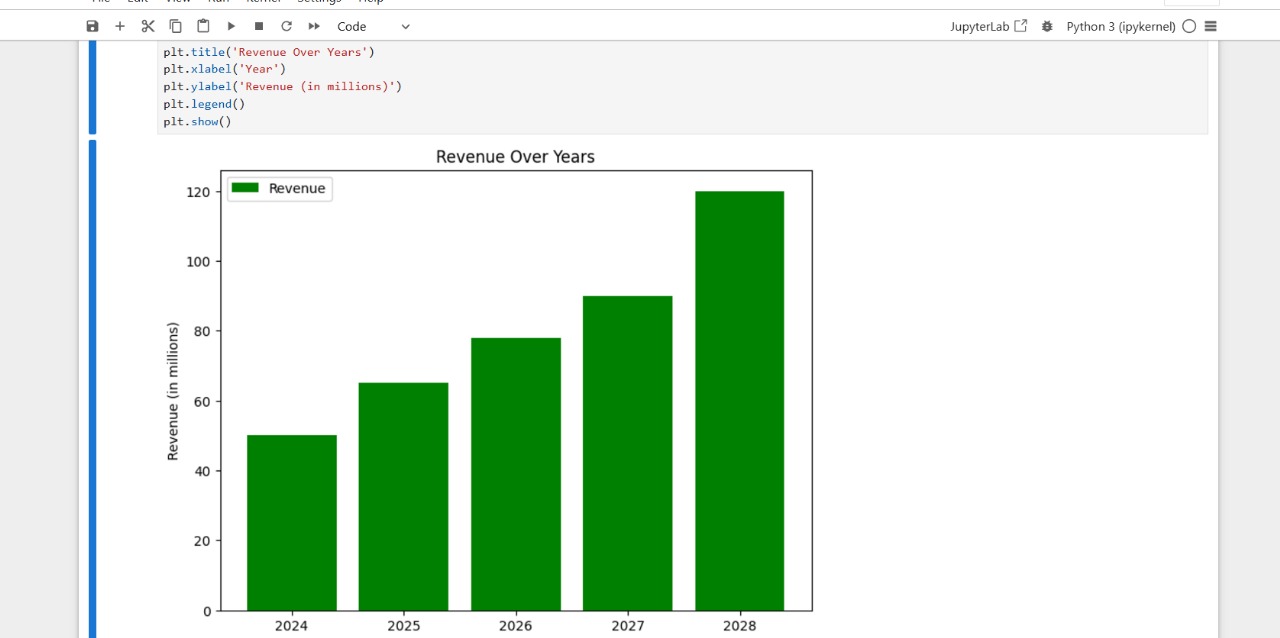Enable the debugger bug icon

[x=1047, y=26]
